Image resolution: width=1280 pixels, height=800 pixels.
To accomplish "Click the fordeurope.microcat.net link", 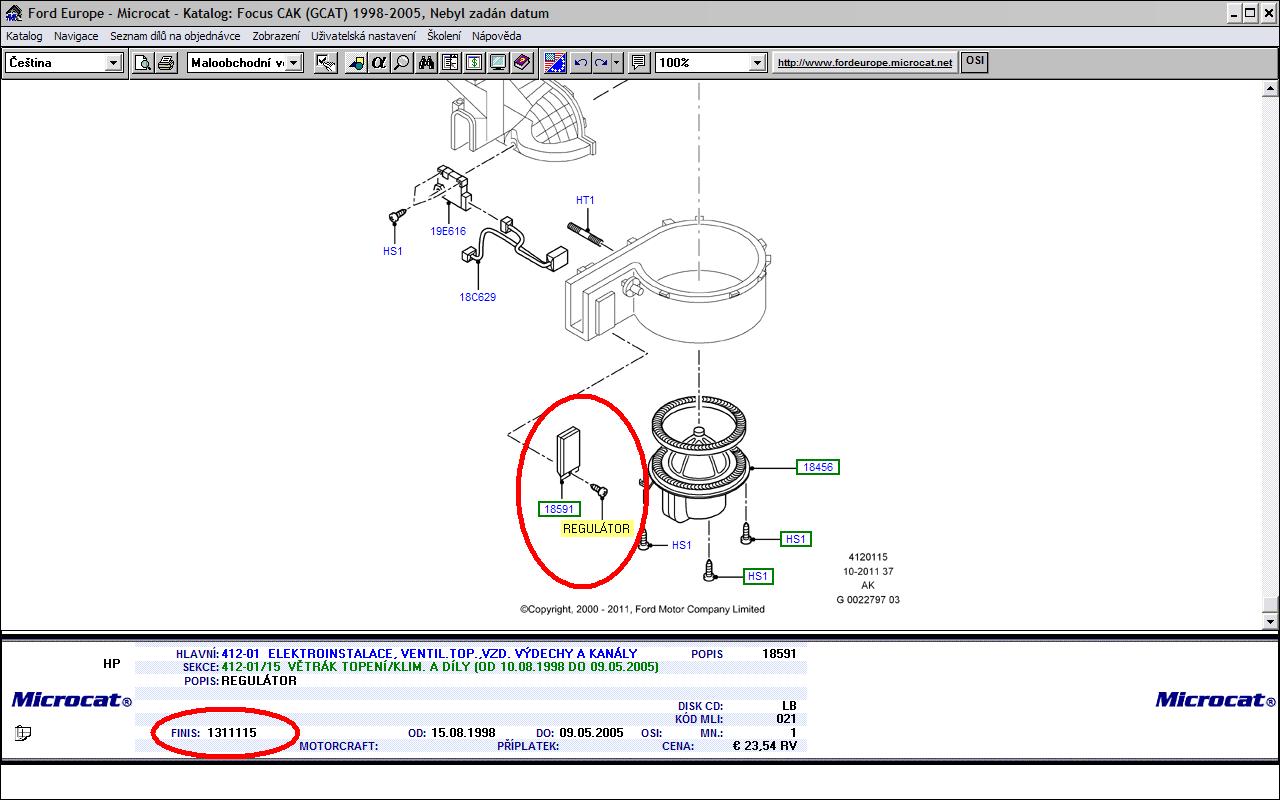I will point(865,63).
